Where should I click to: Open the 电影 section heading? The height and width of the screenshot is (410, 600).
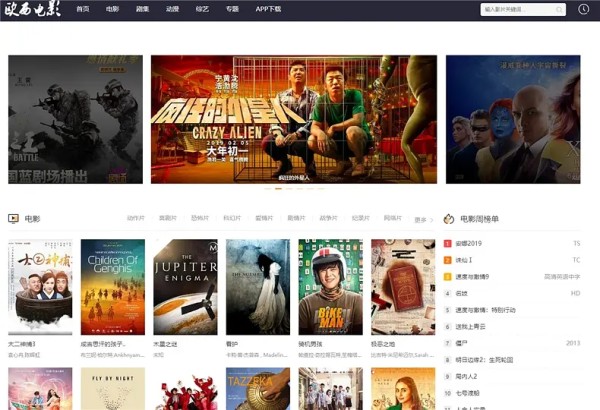[x=33, y=219]
